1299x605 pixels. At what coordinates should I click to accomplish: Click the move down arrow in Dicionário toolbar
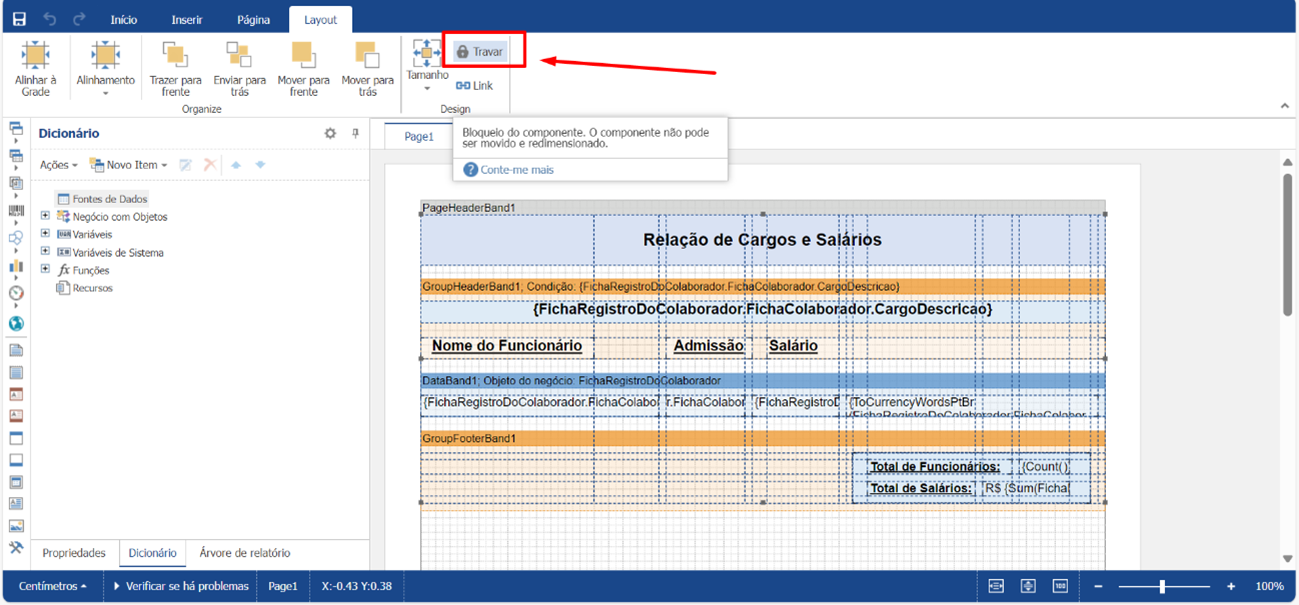click(x=260, y=165)
